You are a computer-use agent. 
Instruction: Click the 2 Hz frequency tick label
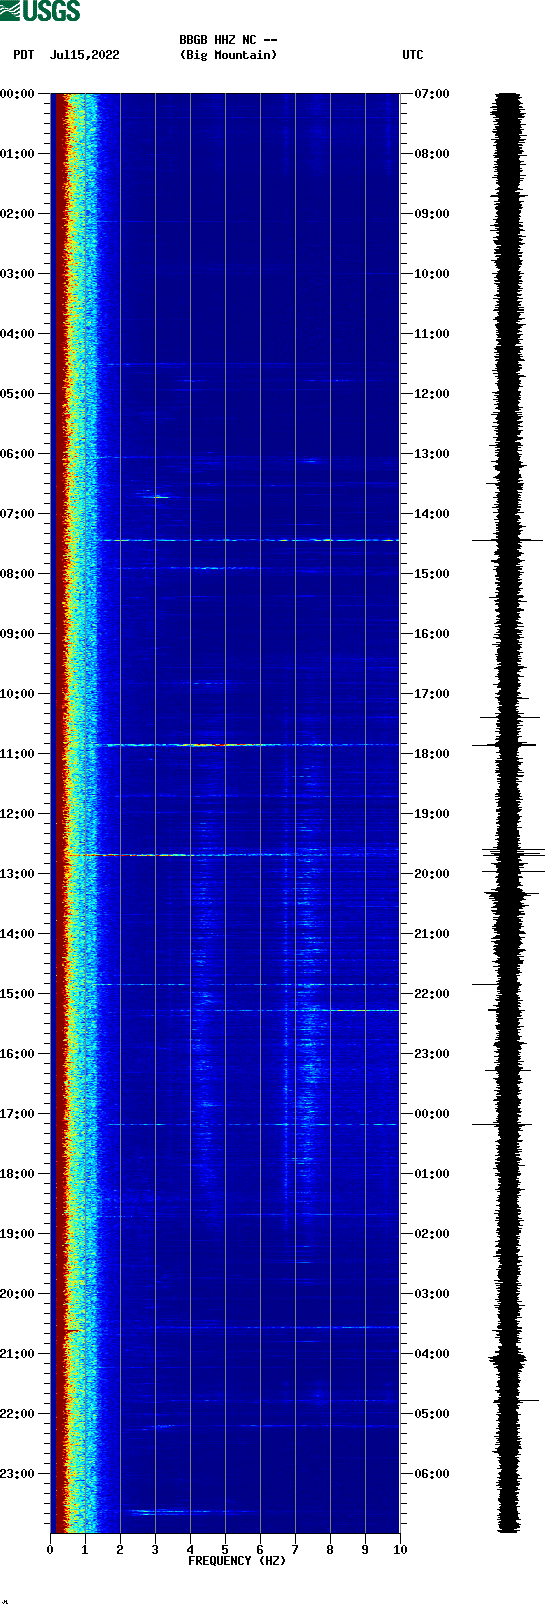click(120, 1550)
